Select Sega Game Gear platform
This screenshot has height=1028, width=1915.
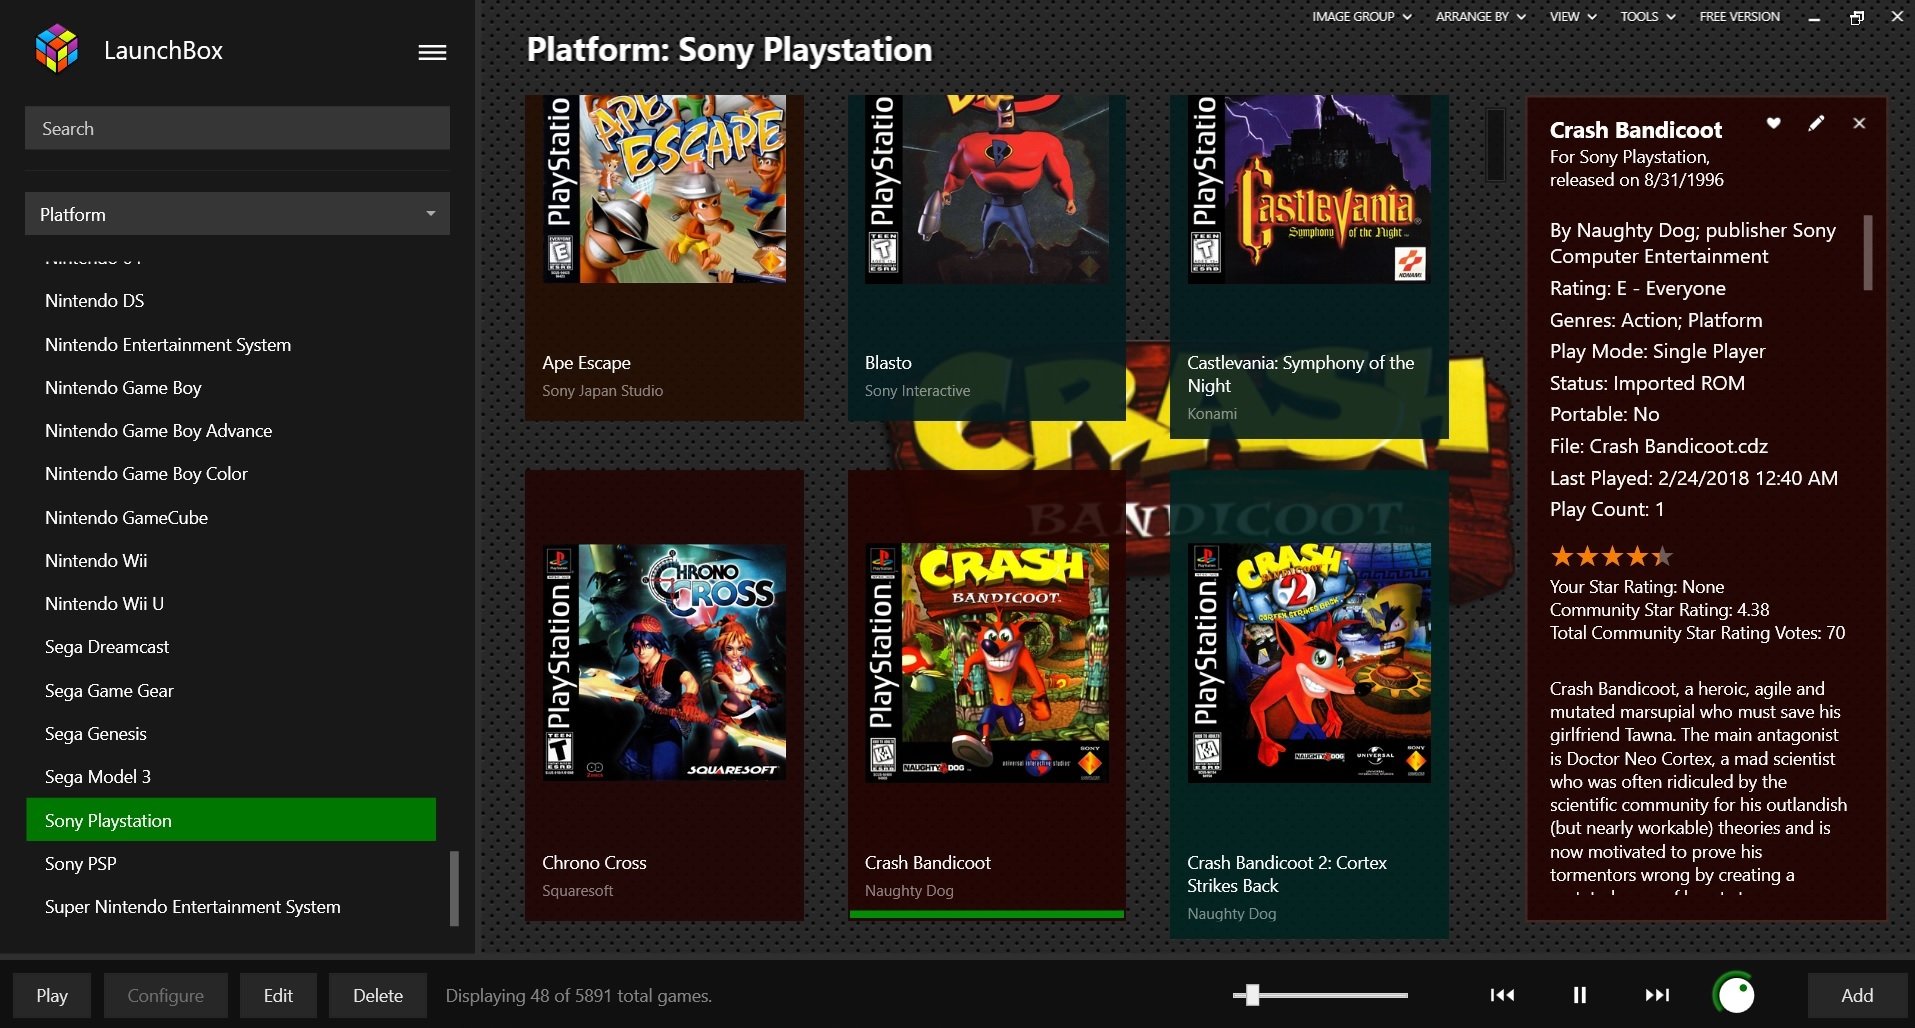[x=231, y=691]
